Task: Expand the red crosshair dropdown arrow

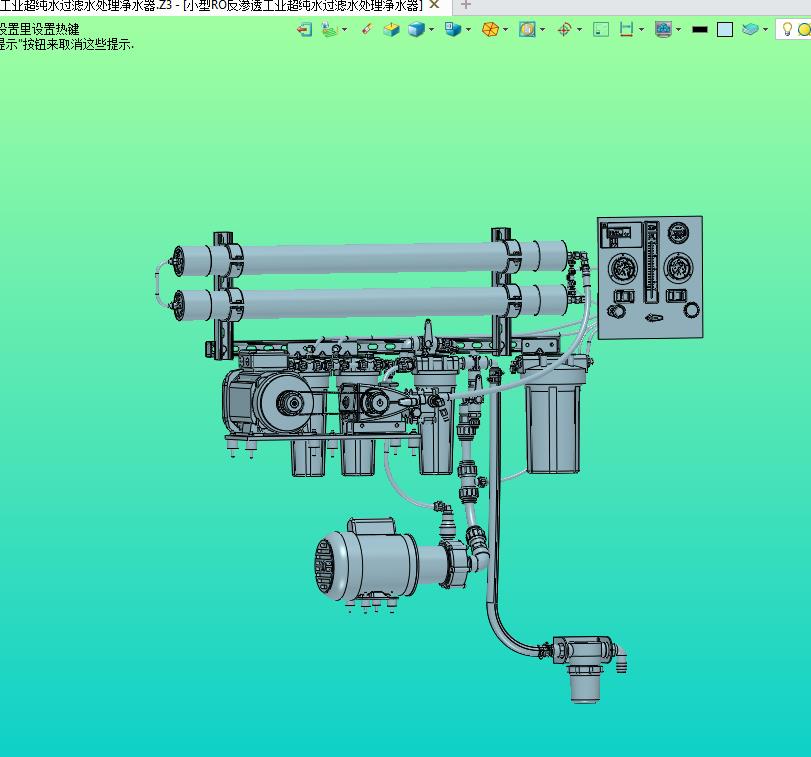Action: pos(579,29)
